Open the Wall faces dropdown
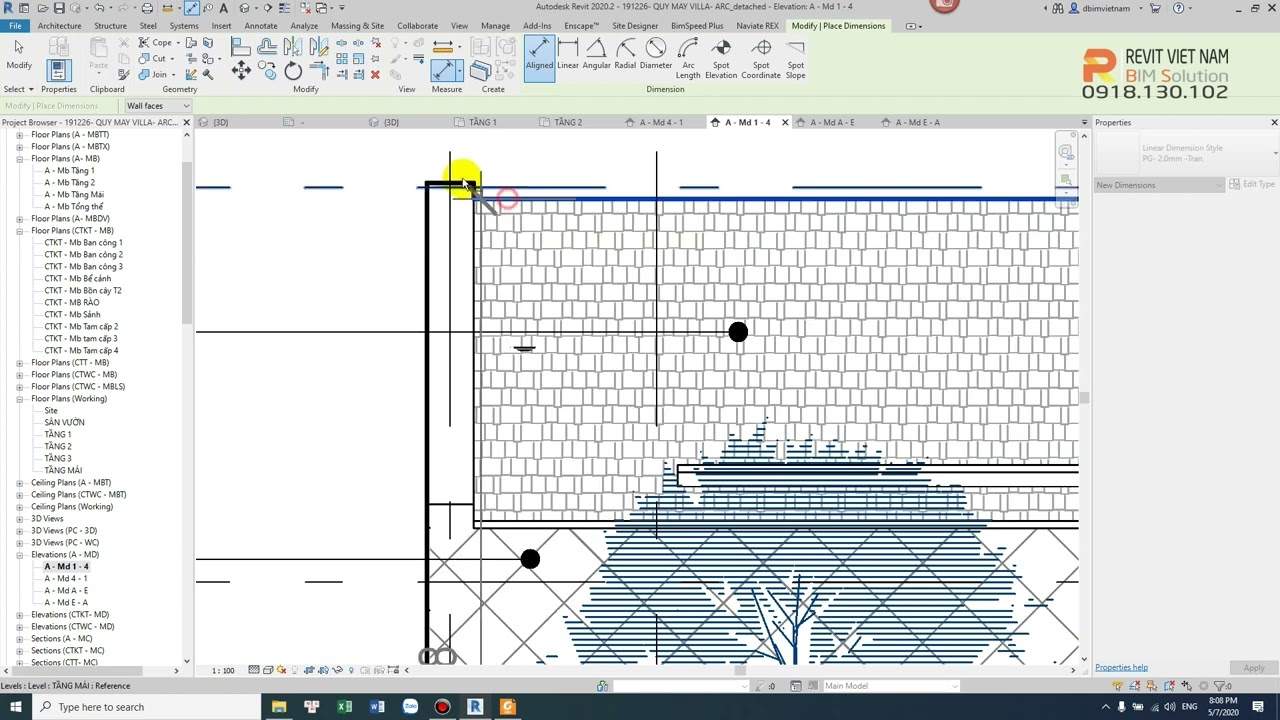Image resolution: width=1280 pixels, height=720 pixels. pyautogui.click(x=157, y=106)
